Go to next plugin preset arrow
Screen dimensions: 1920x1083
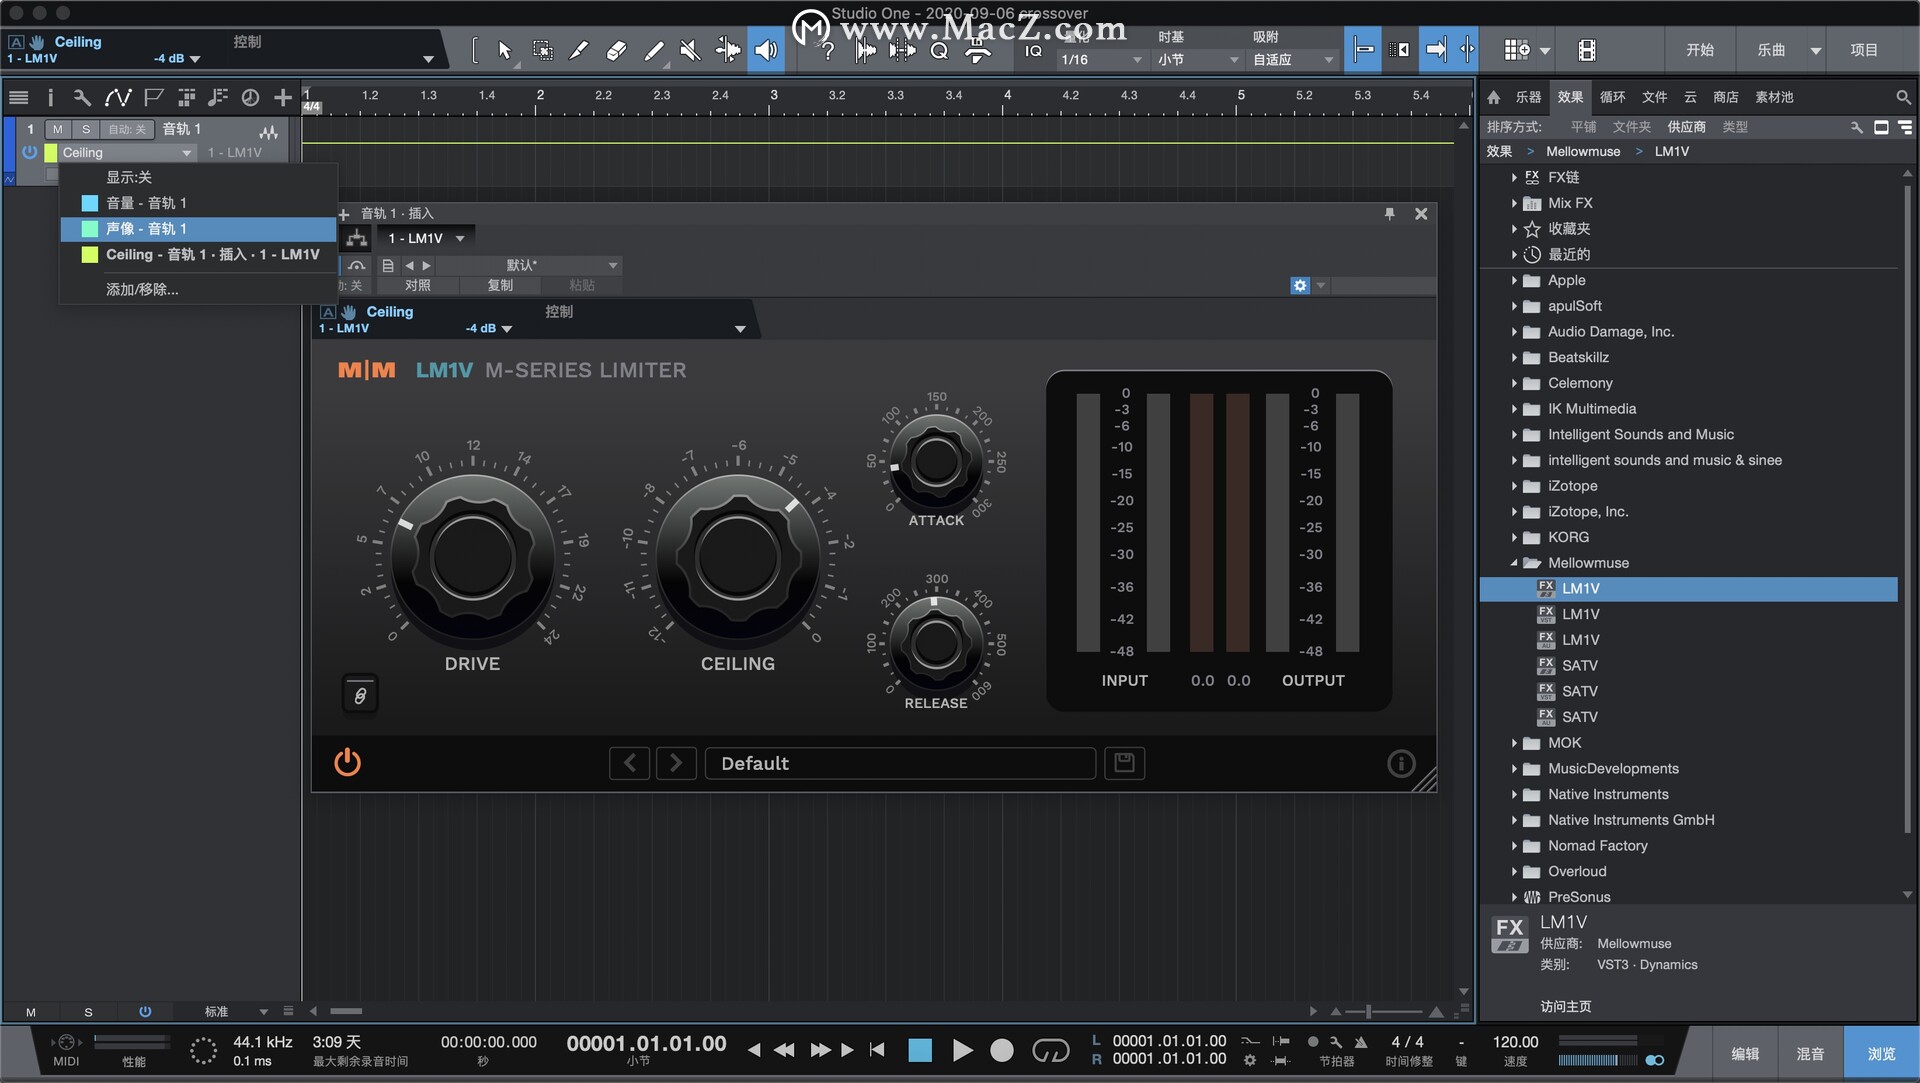pyautogui.click(x=676, y=763)
